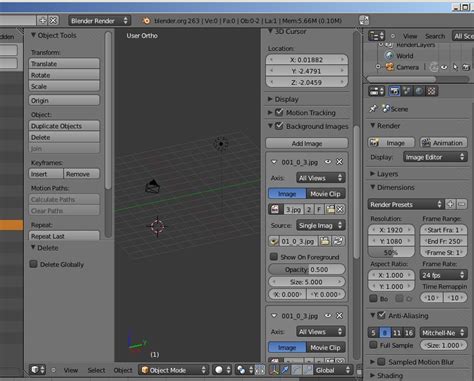Toggle Background Images checkbox
This screenshot has width=474, height=381.
click(x=279, y=126)
